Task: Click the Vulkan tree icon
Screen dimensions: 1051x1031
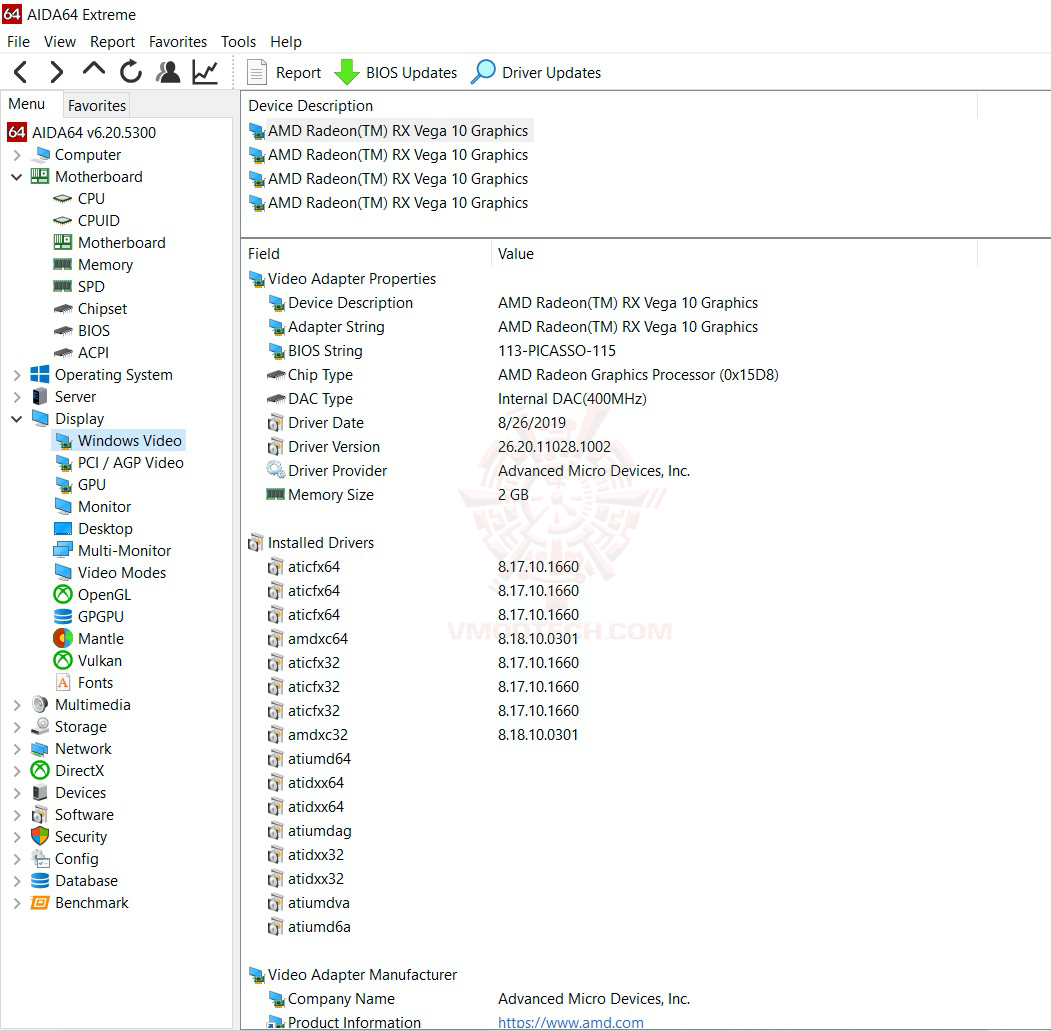Action: pyautogui.click(x=63, y=661)
